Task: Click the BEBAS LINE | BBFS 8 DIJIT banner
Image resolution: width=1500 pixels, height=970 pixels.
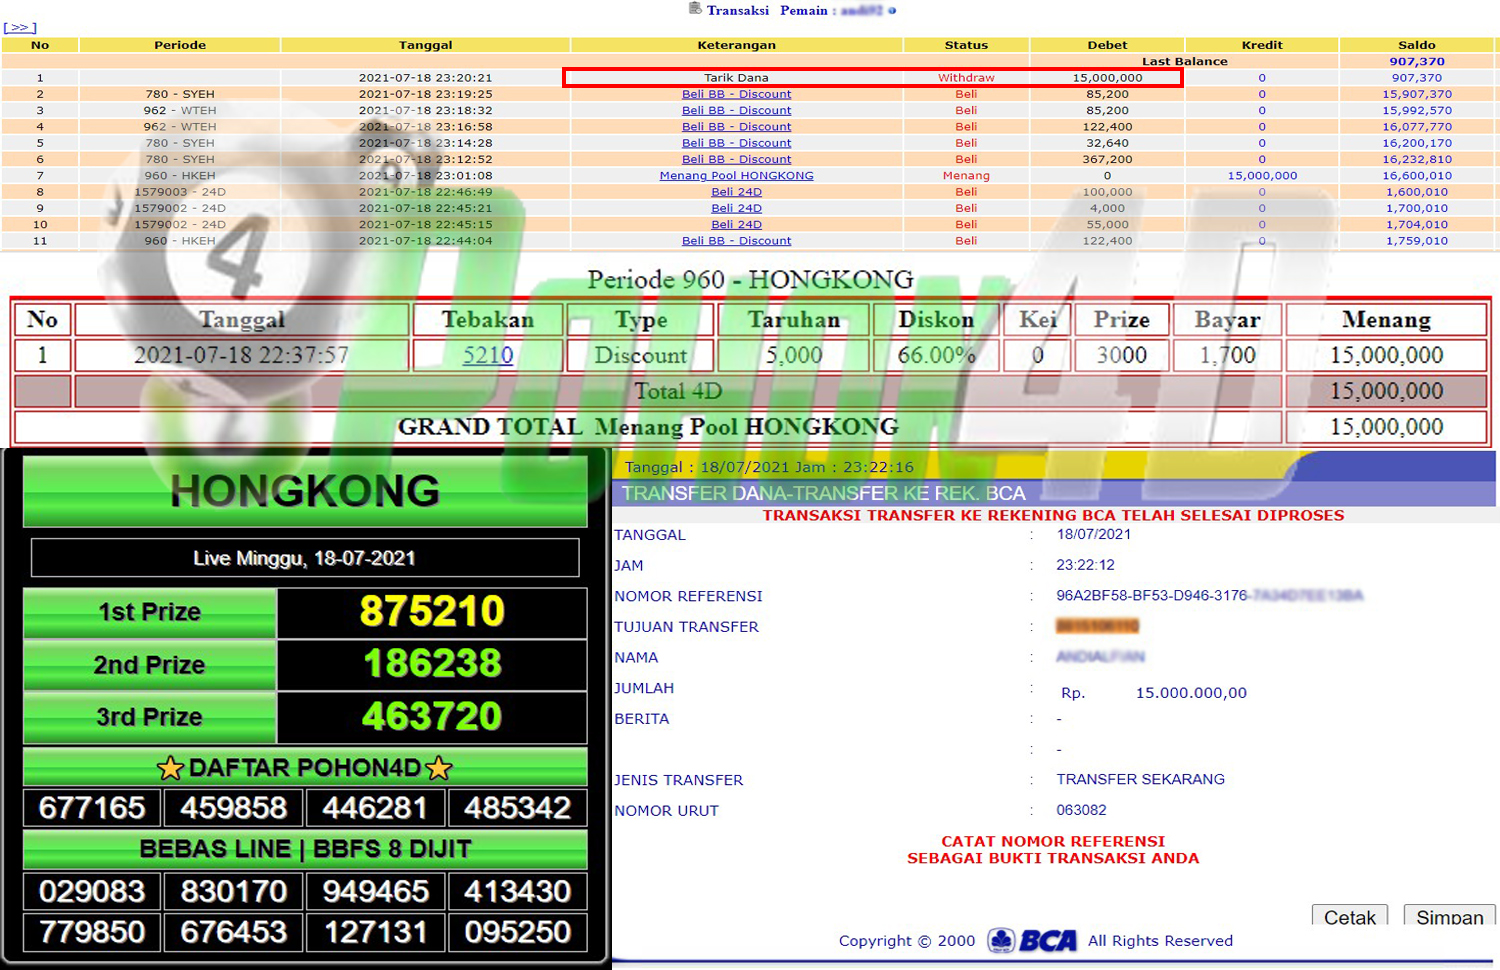Action: click(x=305, y=849)
